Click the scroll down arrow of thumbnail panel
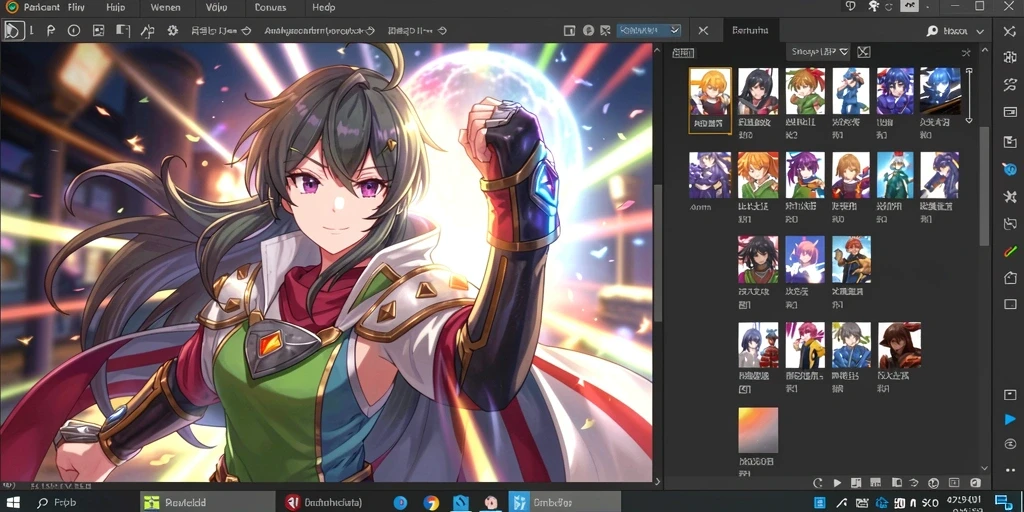 [985, 468]
